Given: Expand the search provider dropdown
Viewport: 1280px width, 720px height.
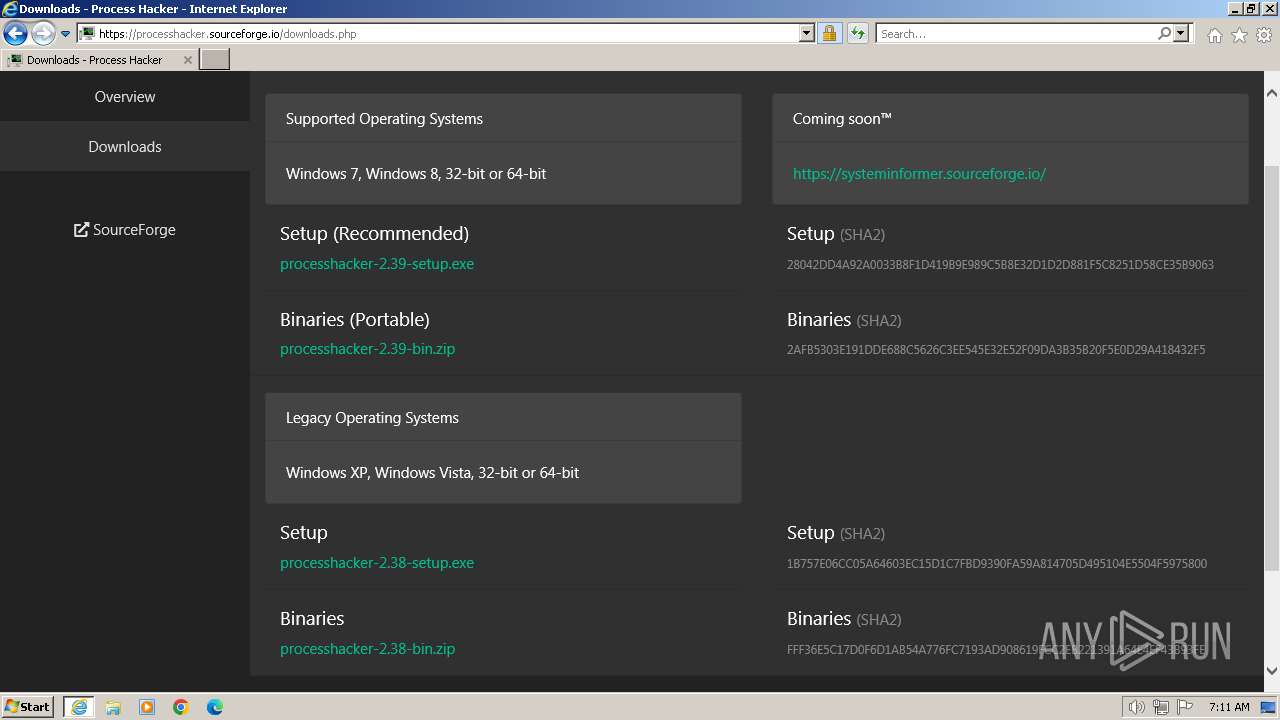Looking at the screenshot, I should click(1181, 33).
